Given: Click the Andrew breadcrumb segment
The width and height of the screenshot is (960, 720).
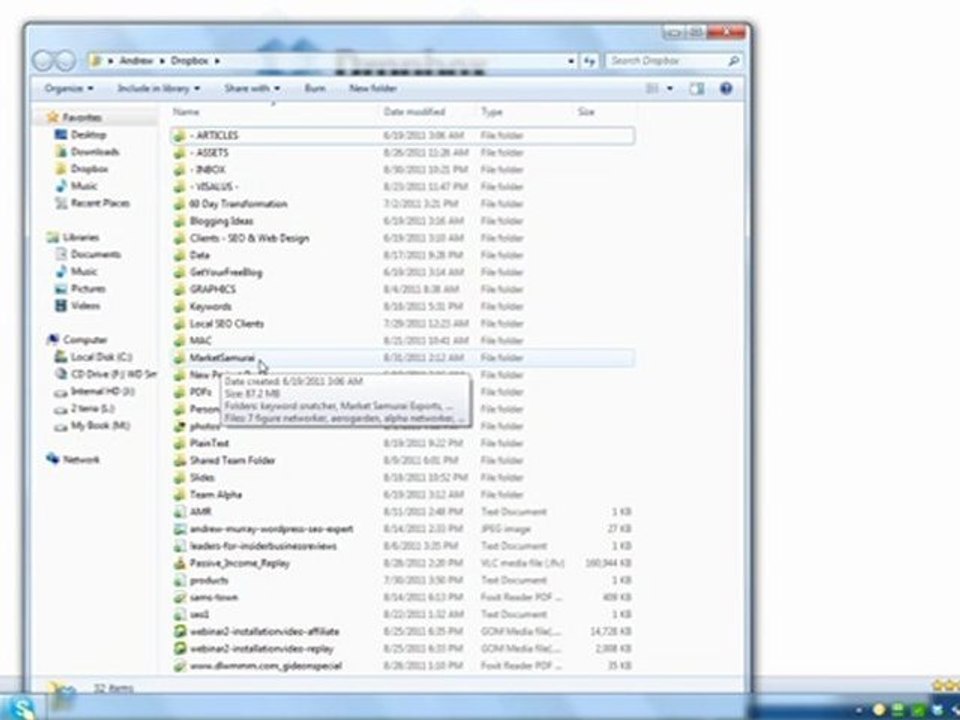Looking at the screenshot, I should pos(136,61).
